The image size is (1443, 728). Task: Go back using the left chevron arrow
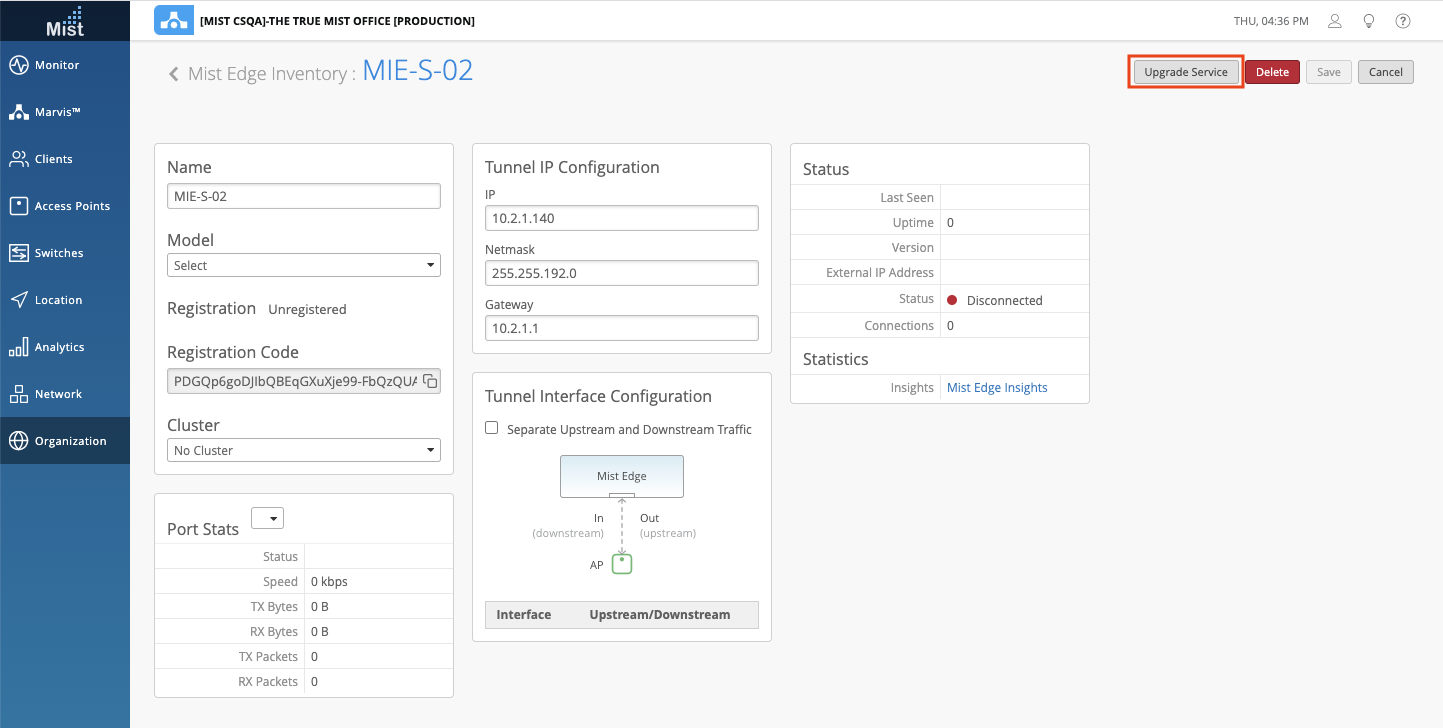coord(174,73)
